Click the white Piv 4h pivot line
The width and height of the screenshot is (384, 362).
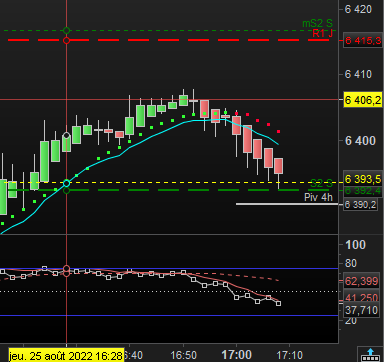(x=287, y=204)
